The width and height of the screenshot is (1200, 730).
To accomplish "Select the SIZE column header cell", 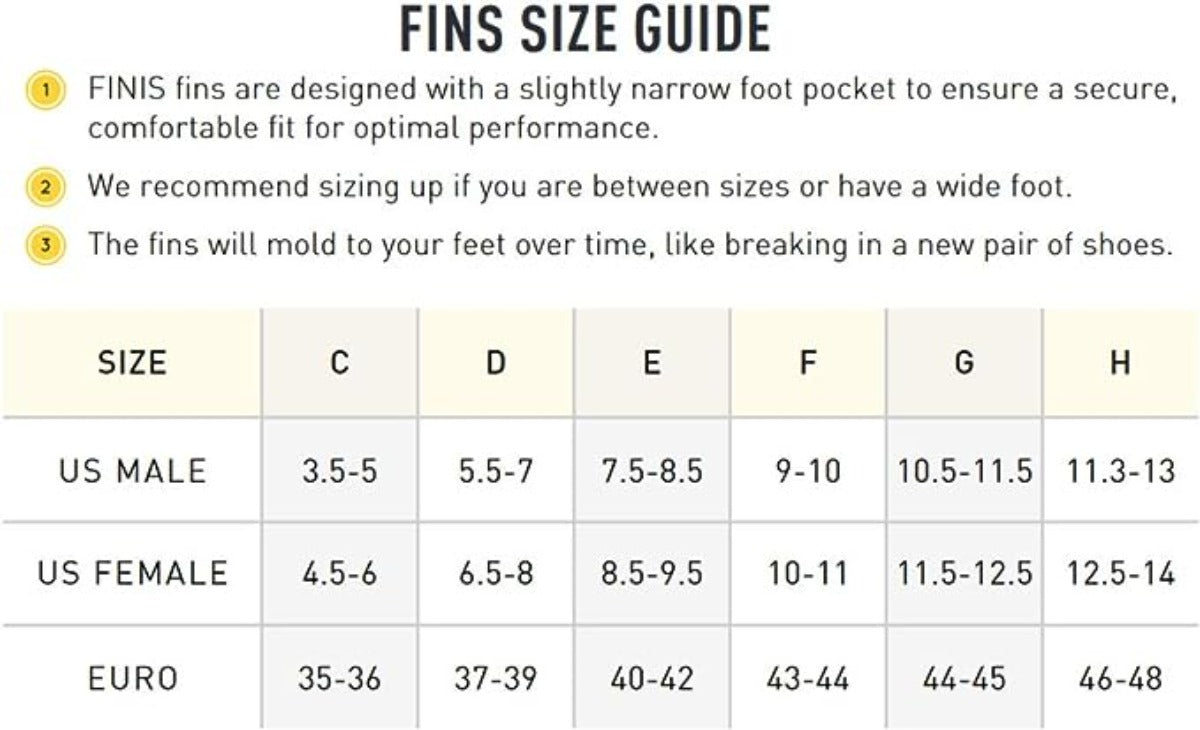I will 132,362.
